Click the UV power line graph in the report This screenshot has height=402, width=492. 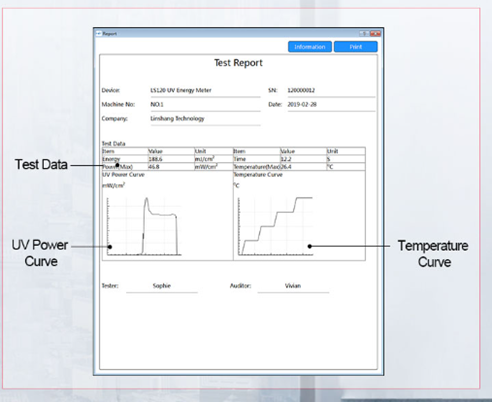point(144,226)
